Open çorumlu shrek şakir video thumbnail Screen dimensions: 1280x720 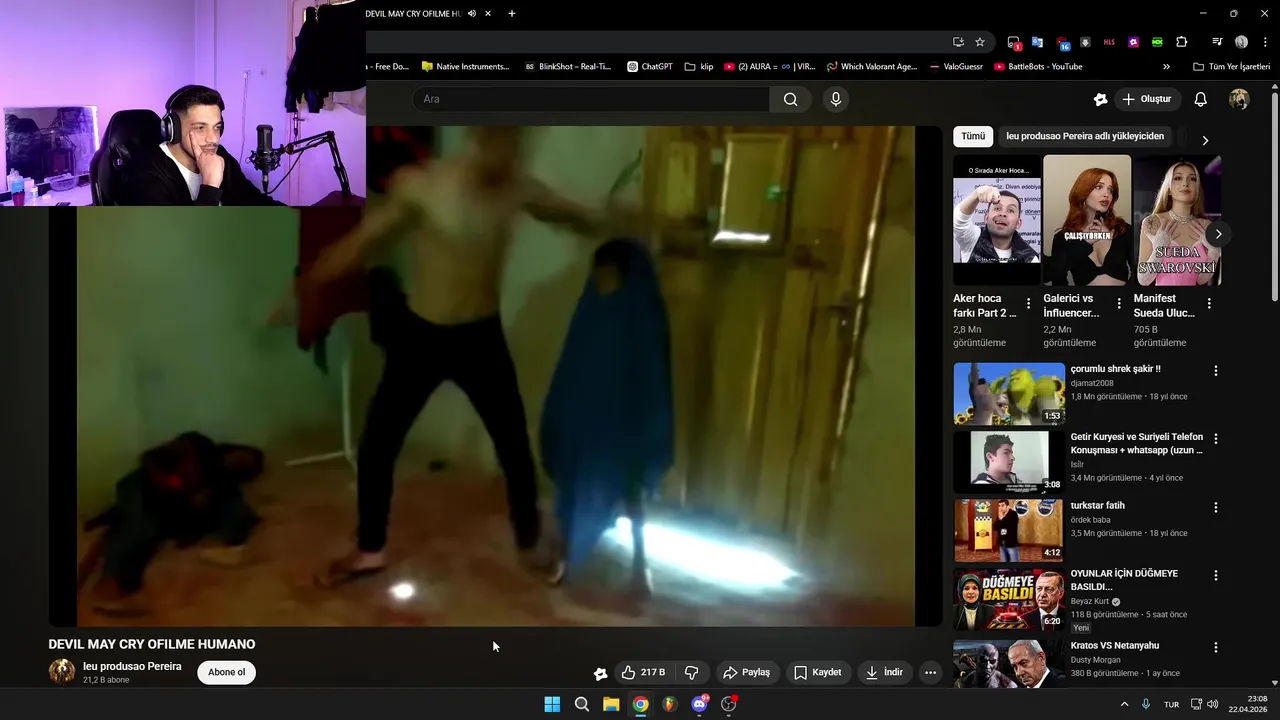tap(1009, 394)
